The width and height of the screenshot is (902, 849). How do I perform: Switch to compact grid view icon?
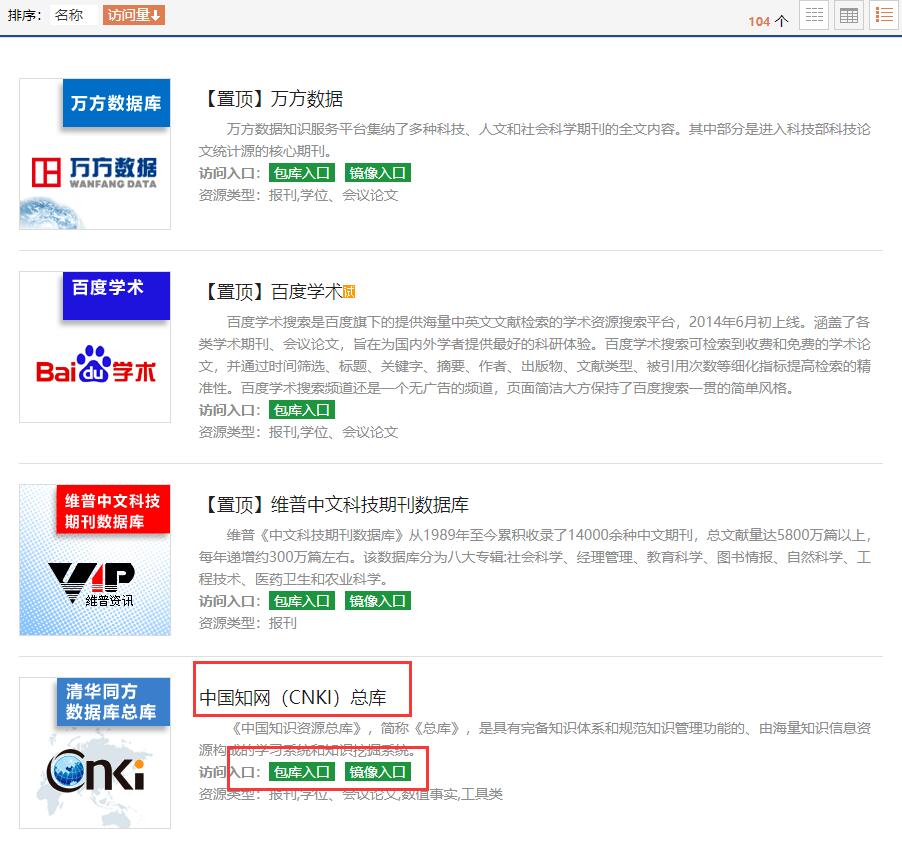coord(814,15)
